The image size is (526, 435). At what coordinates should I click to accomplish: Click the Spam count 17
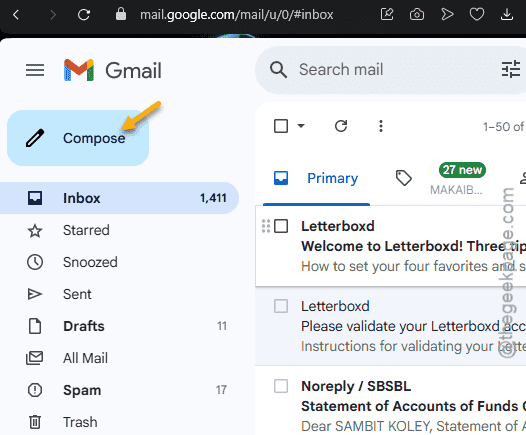point(221,390)
